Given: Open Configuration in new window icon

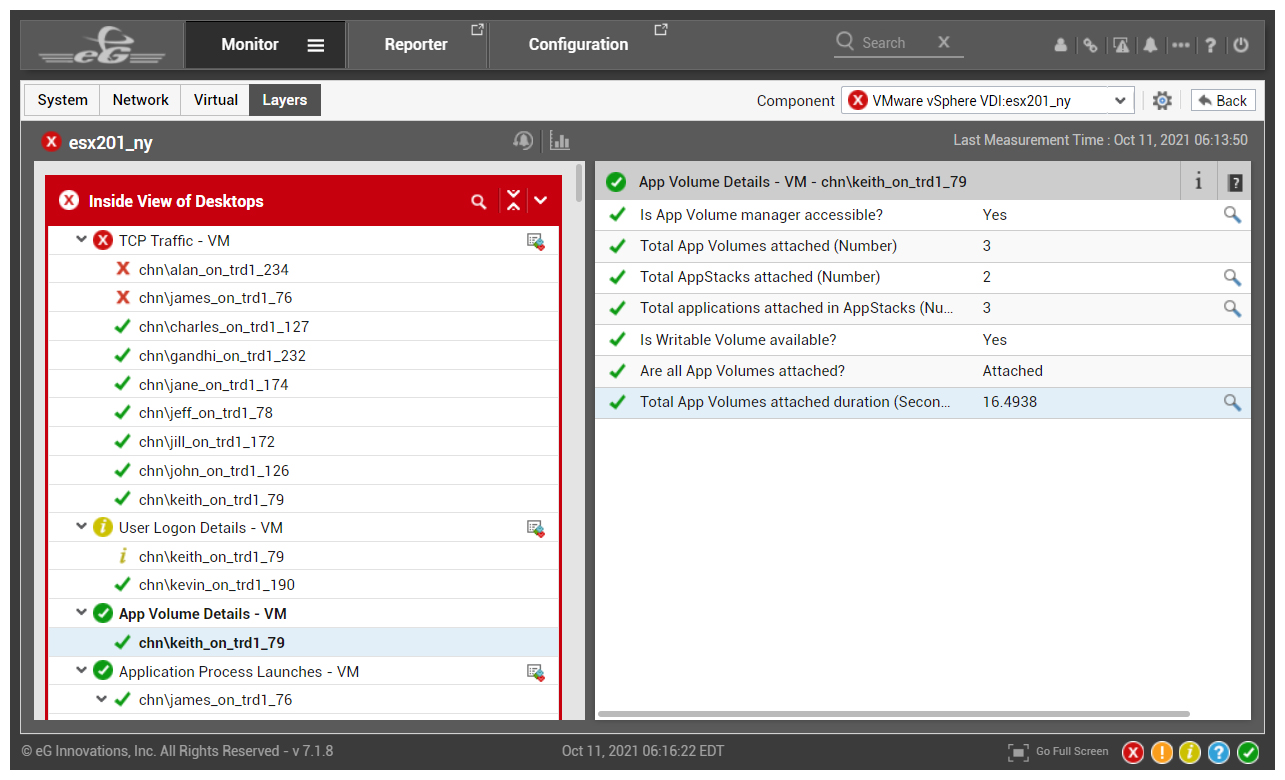Looking at the screenshot, I should point(660,30).
